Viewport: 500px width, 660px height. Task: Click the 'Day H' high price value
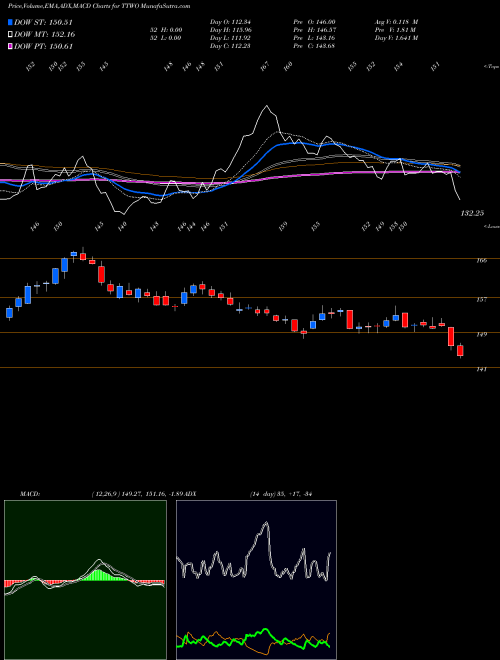click(231, 30)
